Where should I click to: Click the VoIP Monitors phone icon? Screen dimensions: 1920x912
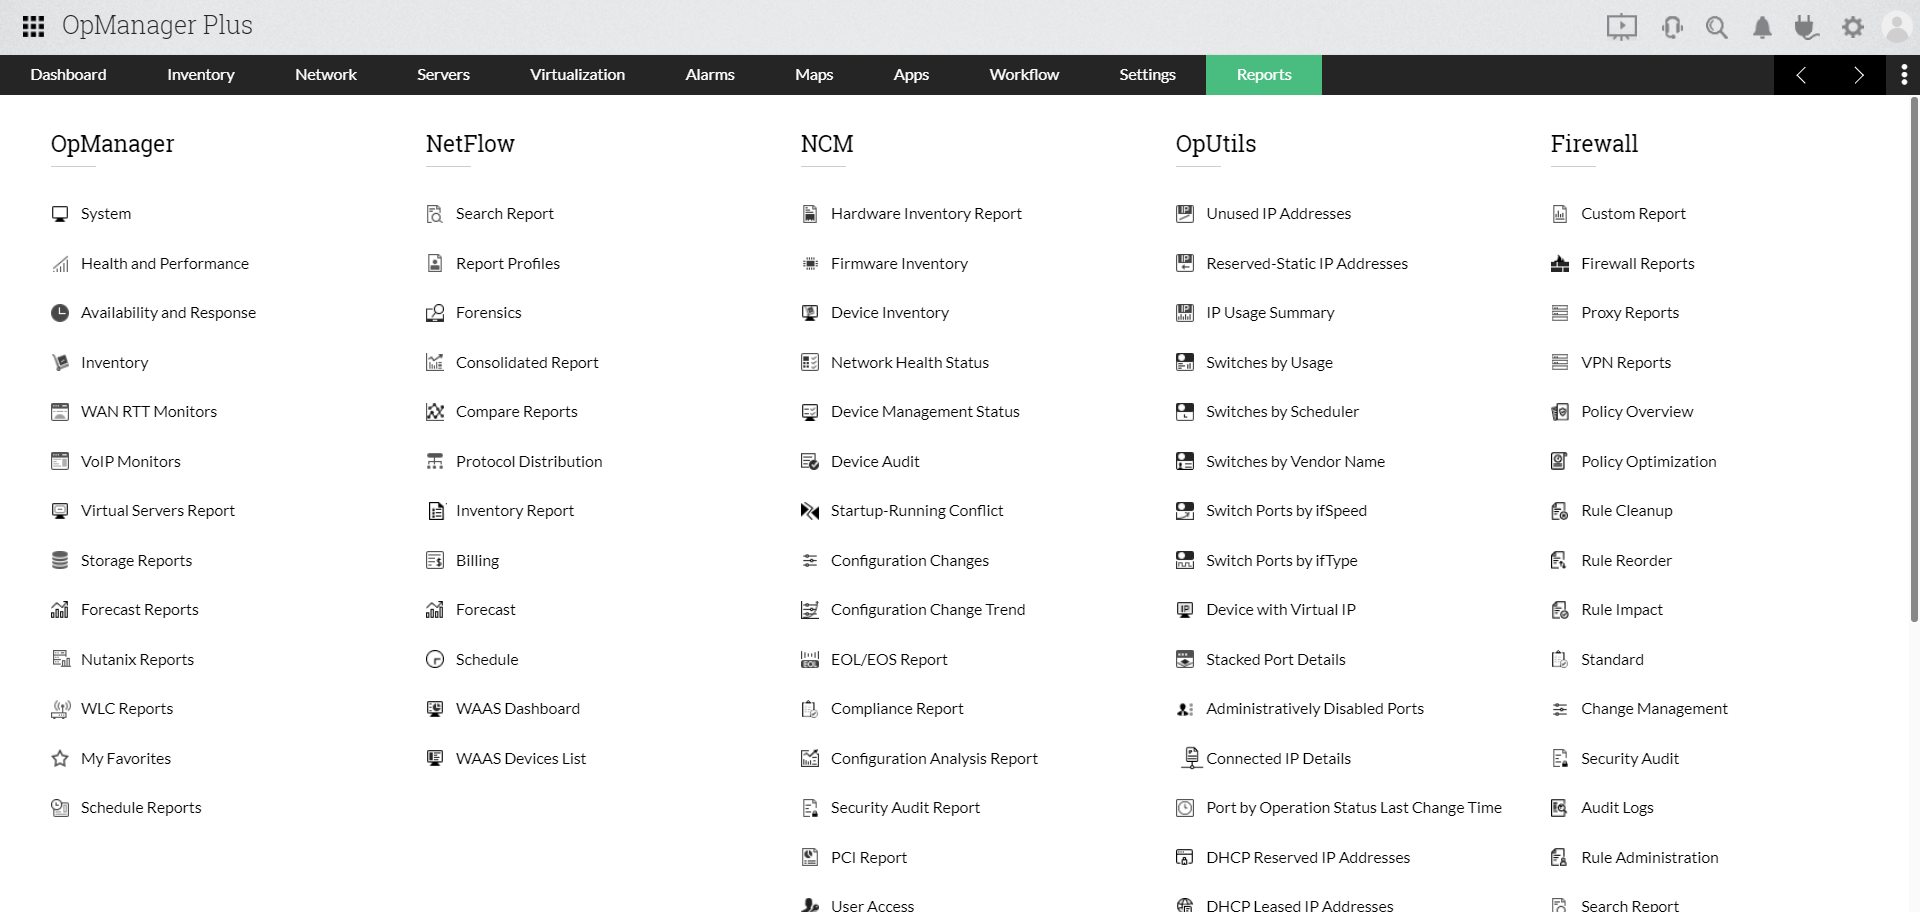[x=59, y=461]
